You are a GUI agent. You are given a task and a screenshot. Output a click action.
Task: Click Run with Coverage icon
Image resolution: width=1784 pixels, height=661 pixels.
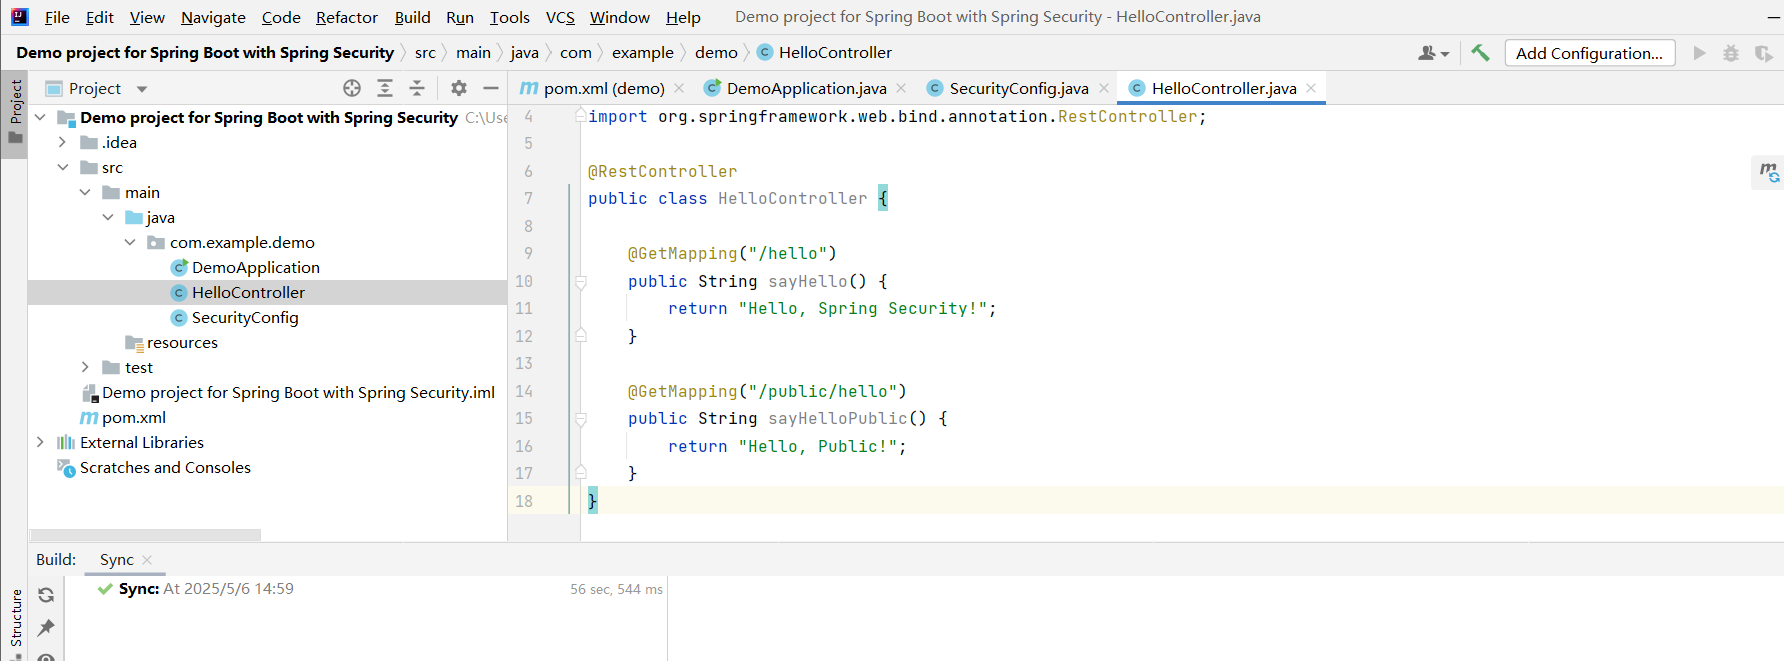coord(1763,53)
